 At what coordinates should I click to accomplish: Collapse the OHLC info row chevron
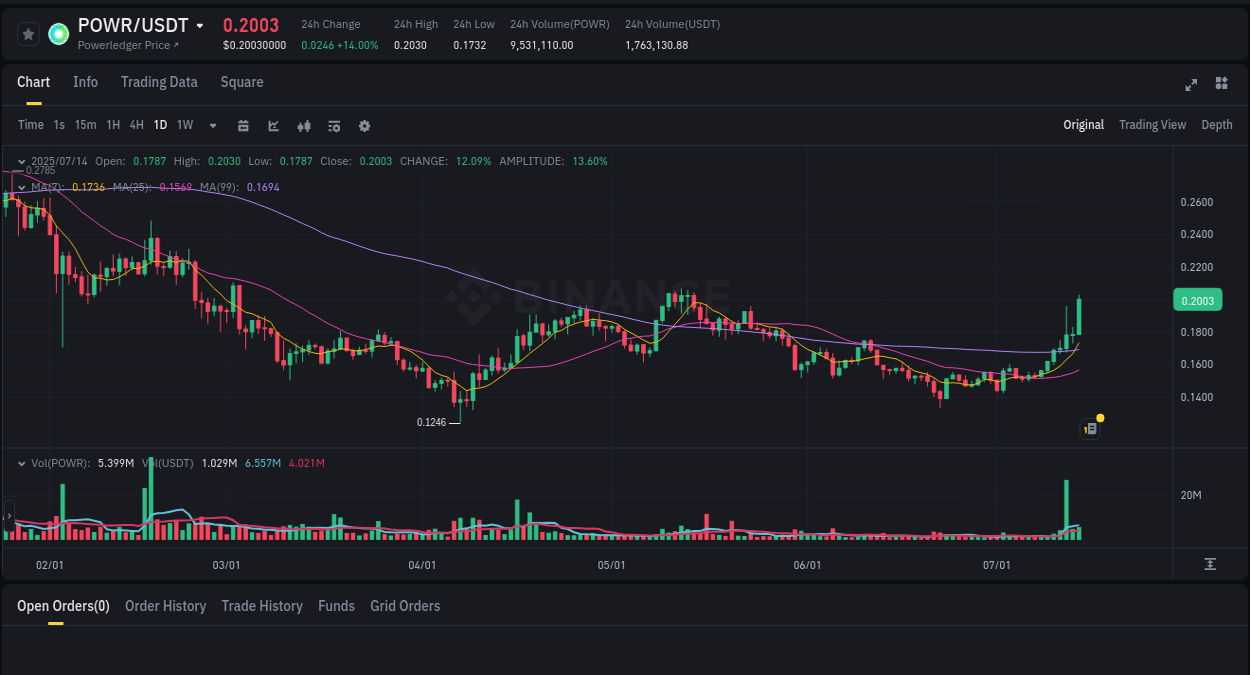click(21, 161)
